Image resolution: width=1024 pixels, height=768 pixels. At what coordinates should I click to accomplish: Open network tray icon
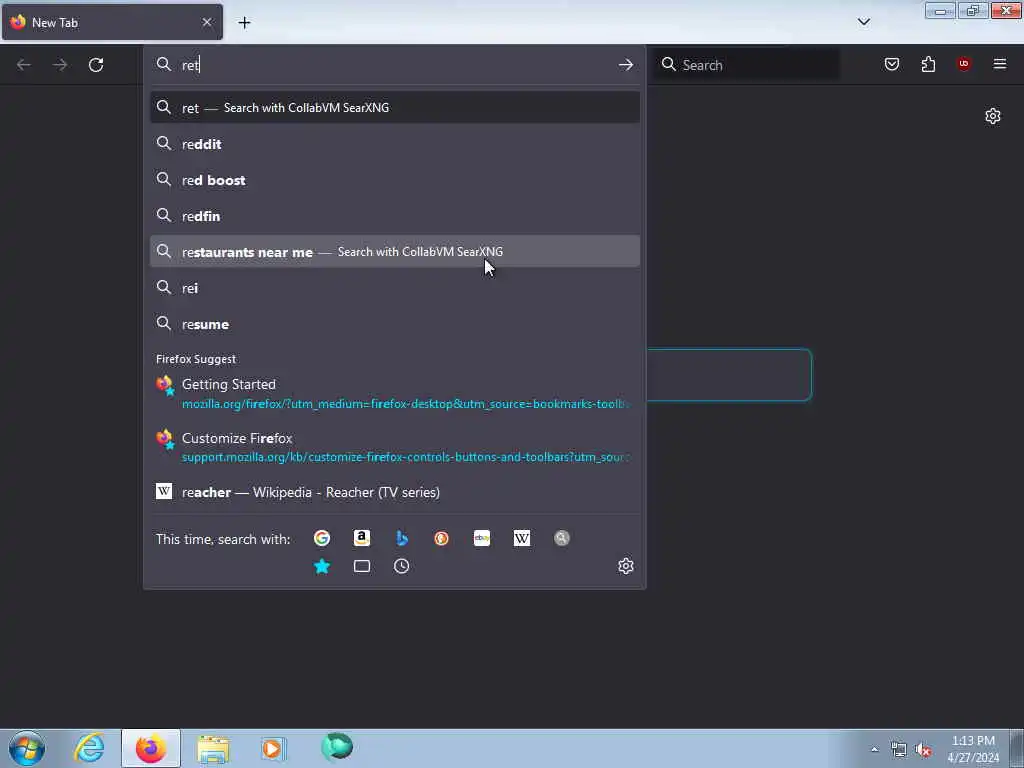click(x=899, y=750)
